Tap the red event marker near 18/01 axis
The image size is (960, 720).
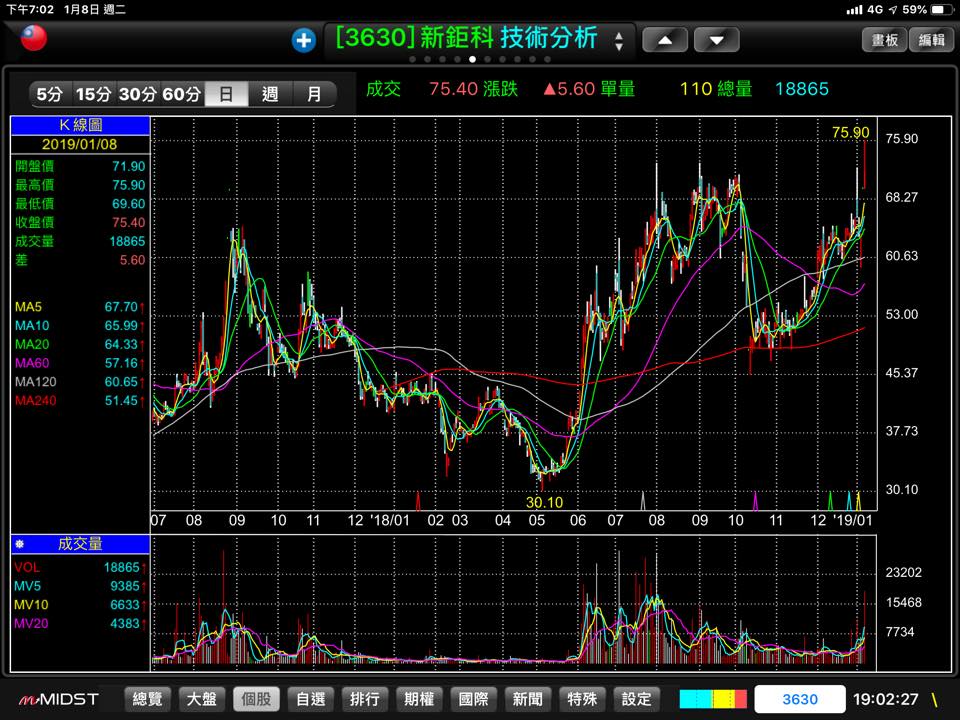(x=418, y=501)
